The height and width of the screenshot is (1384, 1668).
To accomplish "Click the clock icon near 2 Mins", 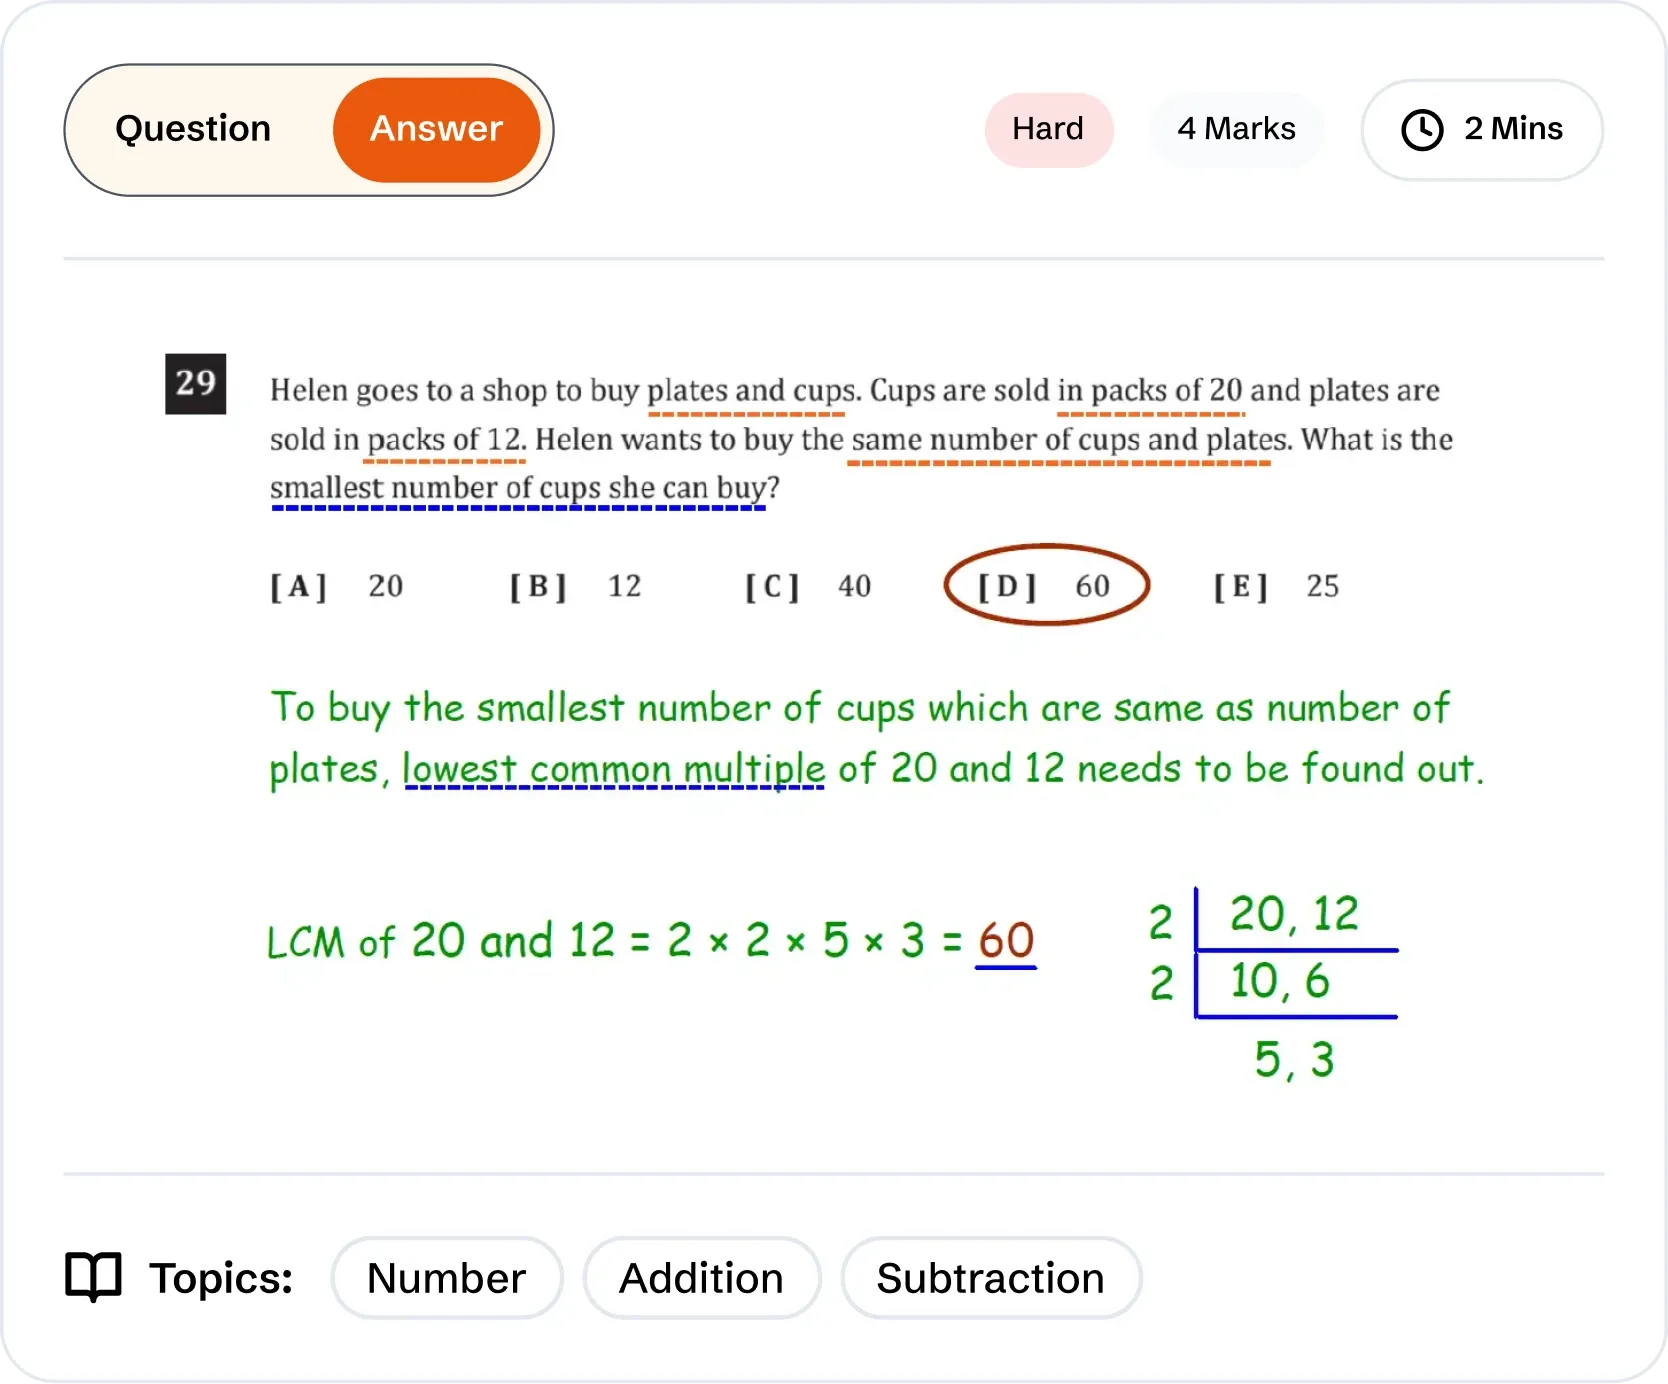I will [1421, 130].
